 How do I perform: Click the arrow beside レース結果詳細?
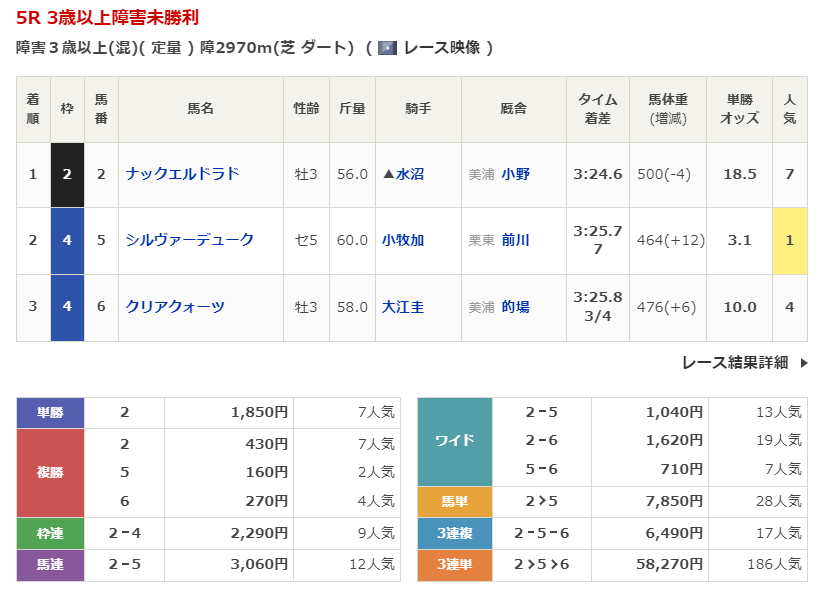(x=803, y=363)
